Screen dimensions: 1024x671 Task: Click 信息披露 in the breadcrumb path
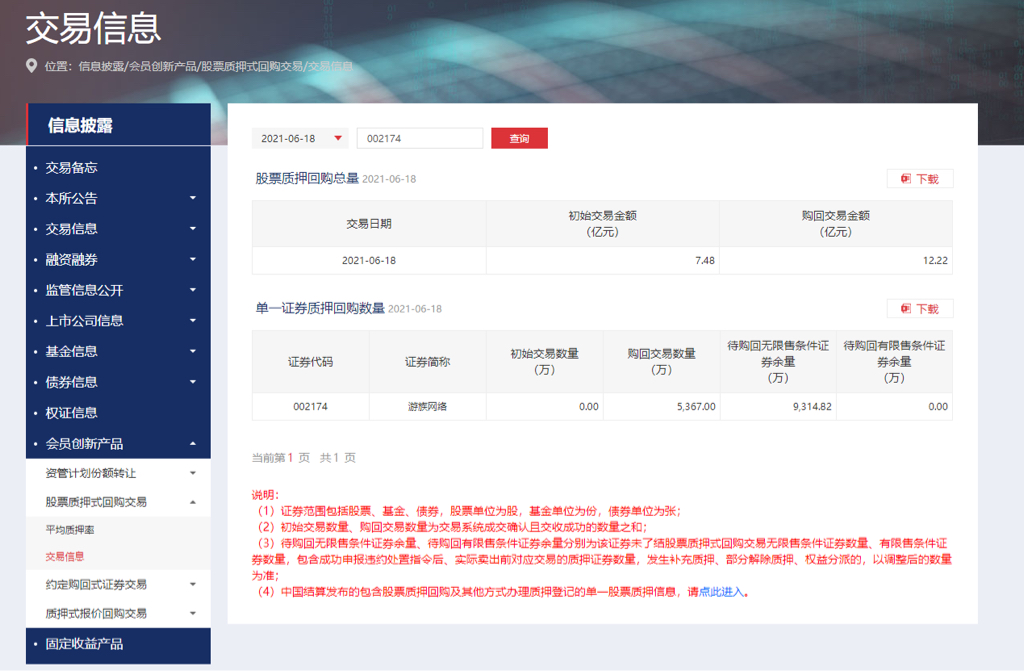(x=101, y=67)
